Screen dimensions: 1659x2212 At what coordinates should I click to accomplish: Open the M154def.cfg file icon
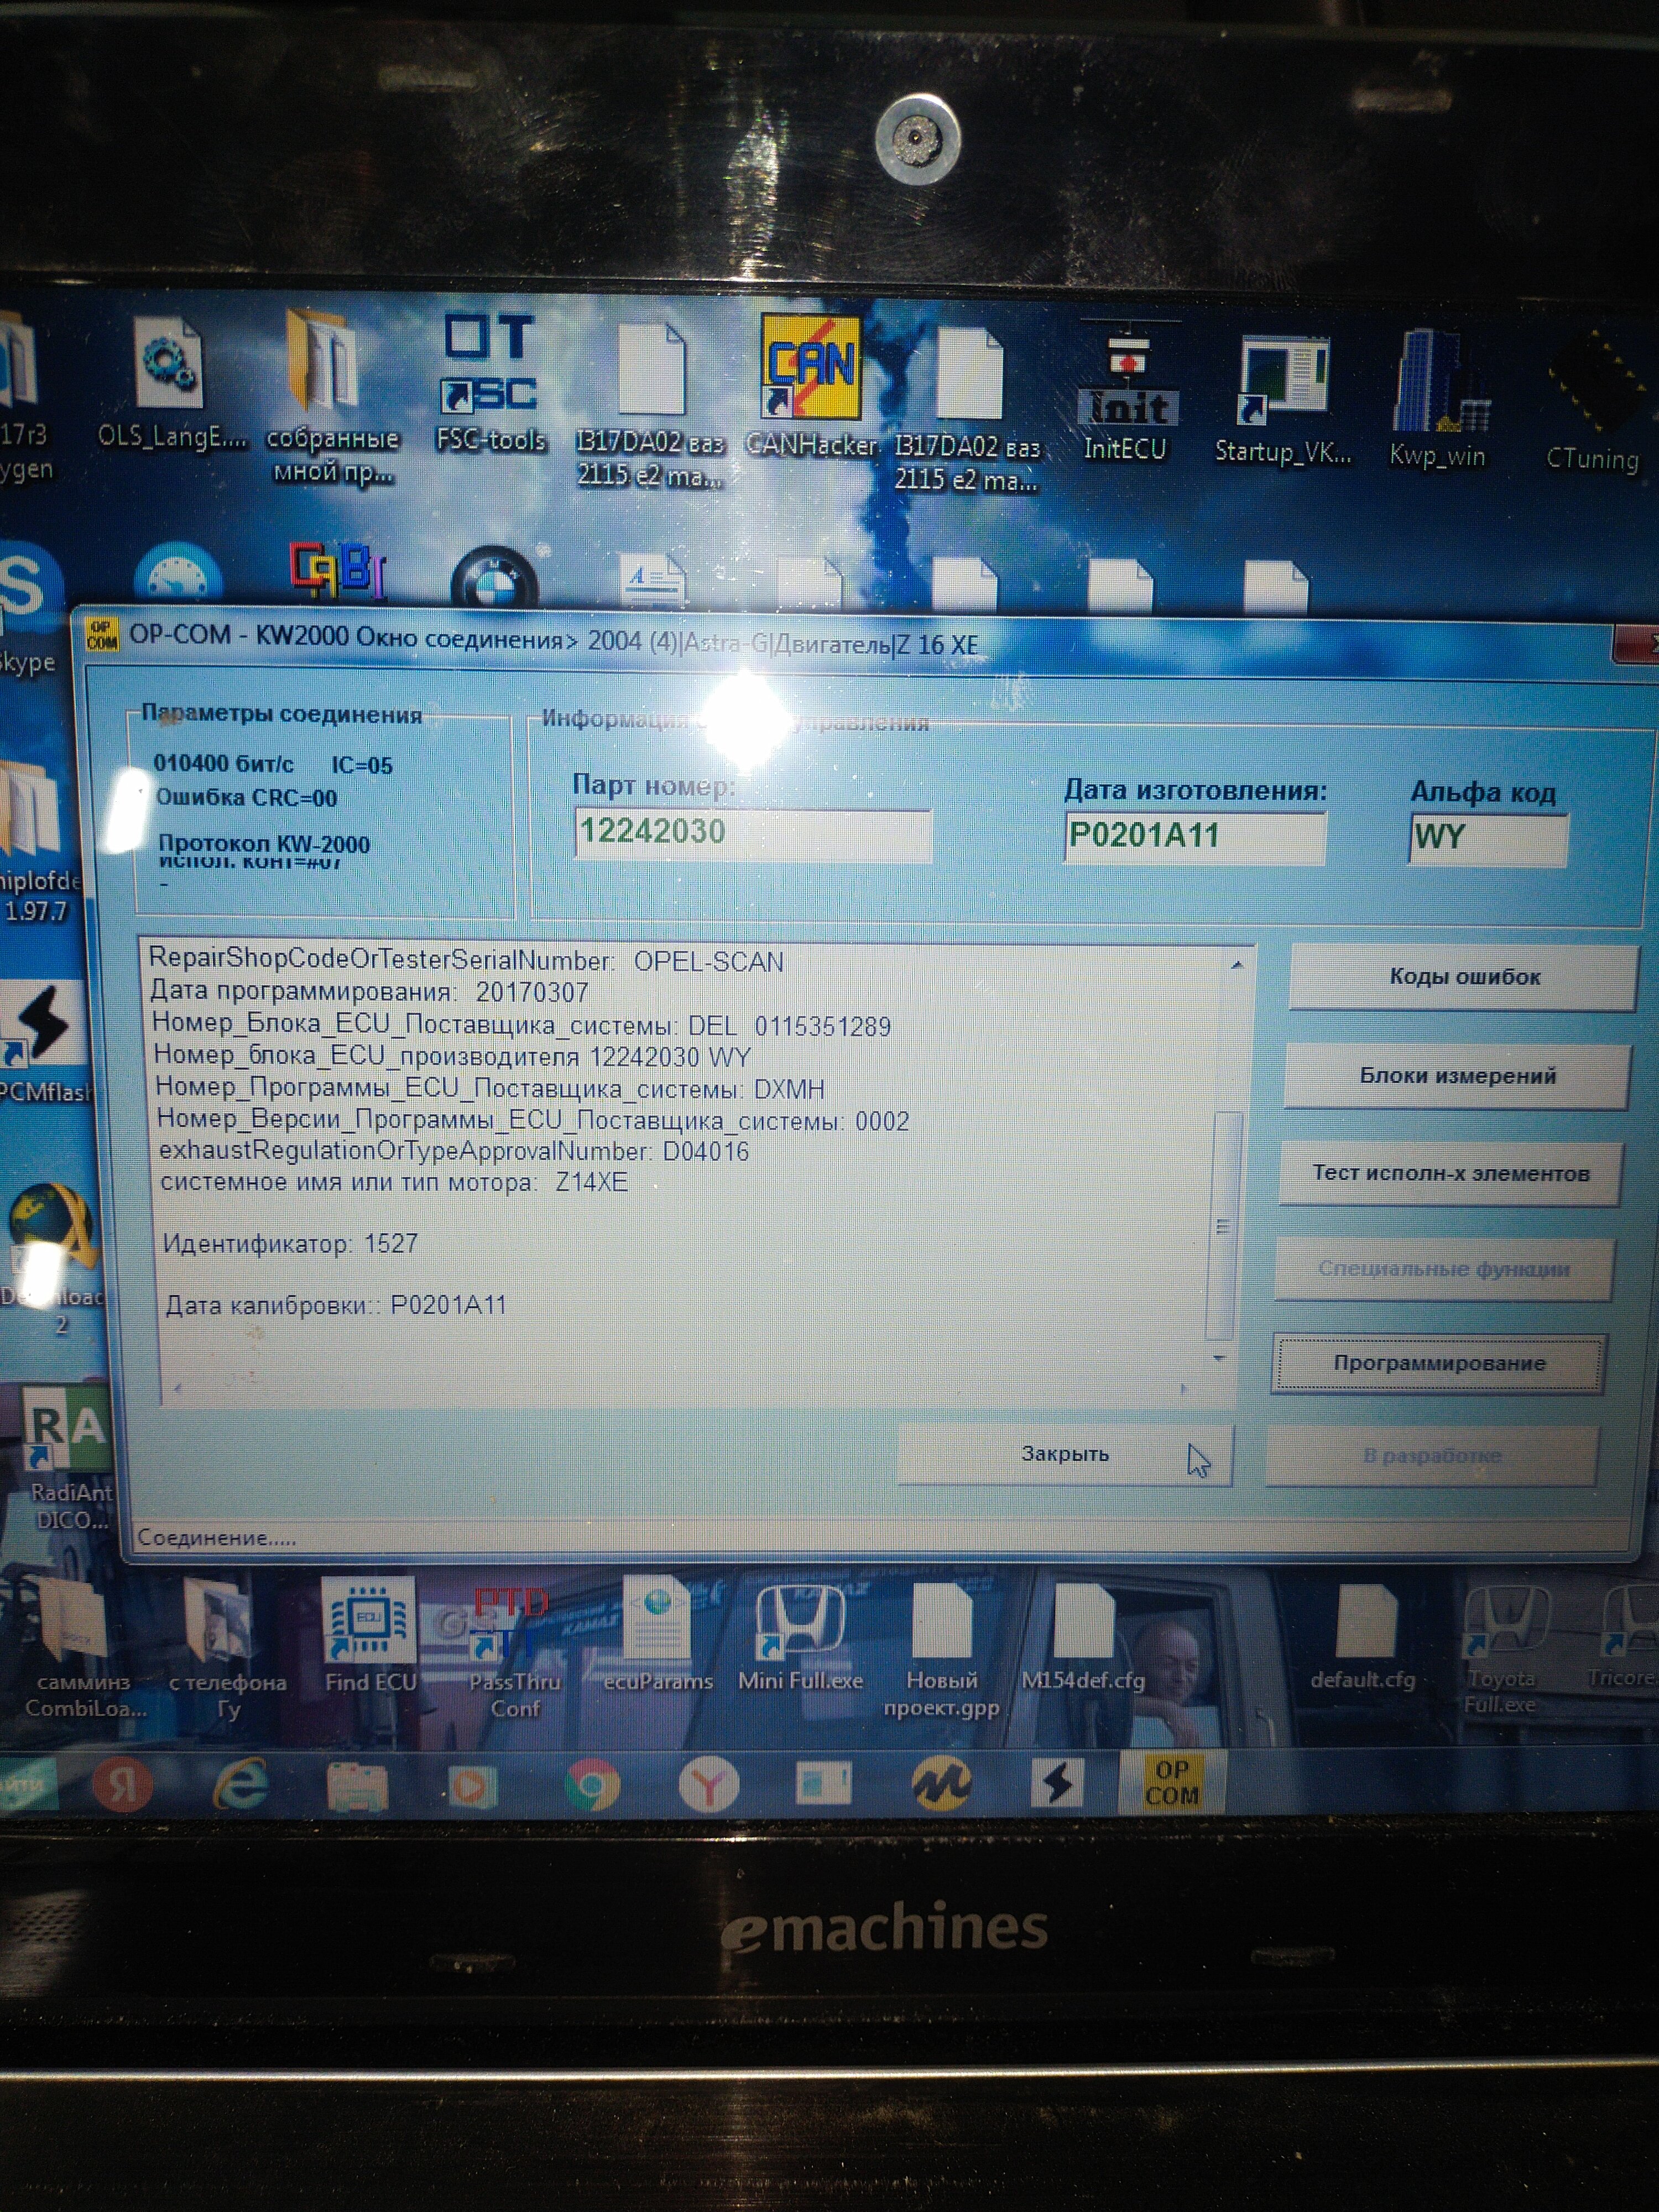tap(1084, 1620)
